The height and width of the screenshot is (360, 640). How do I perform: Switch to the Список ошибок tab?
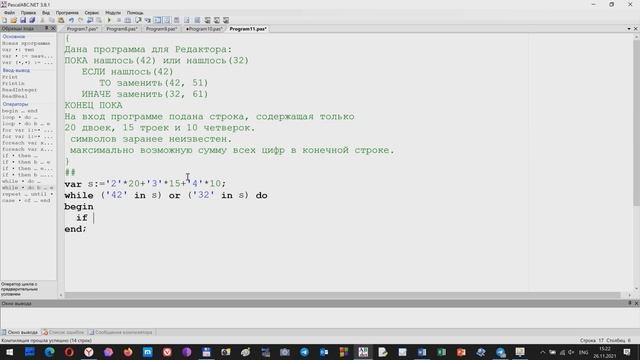63,332
